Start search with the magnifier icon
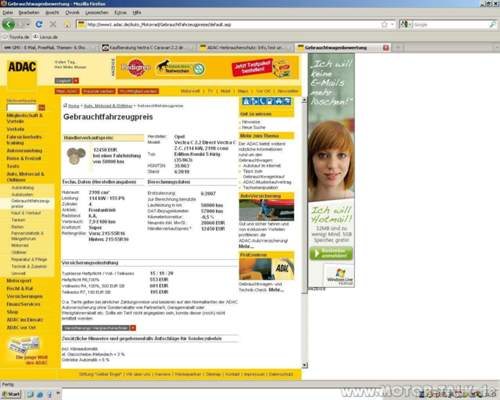Screen dimensions: 500x400 click(492, 24)
